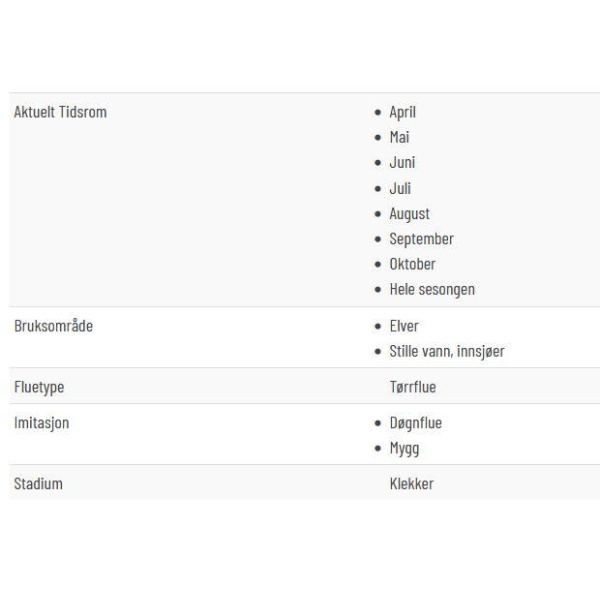600x600 pixels.
Task: Select August in the list
Action: (409, 214)
